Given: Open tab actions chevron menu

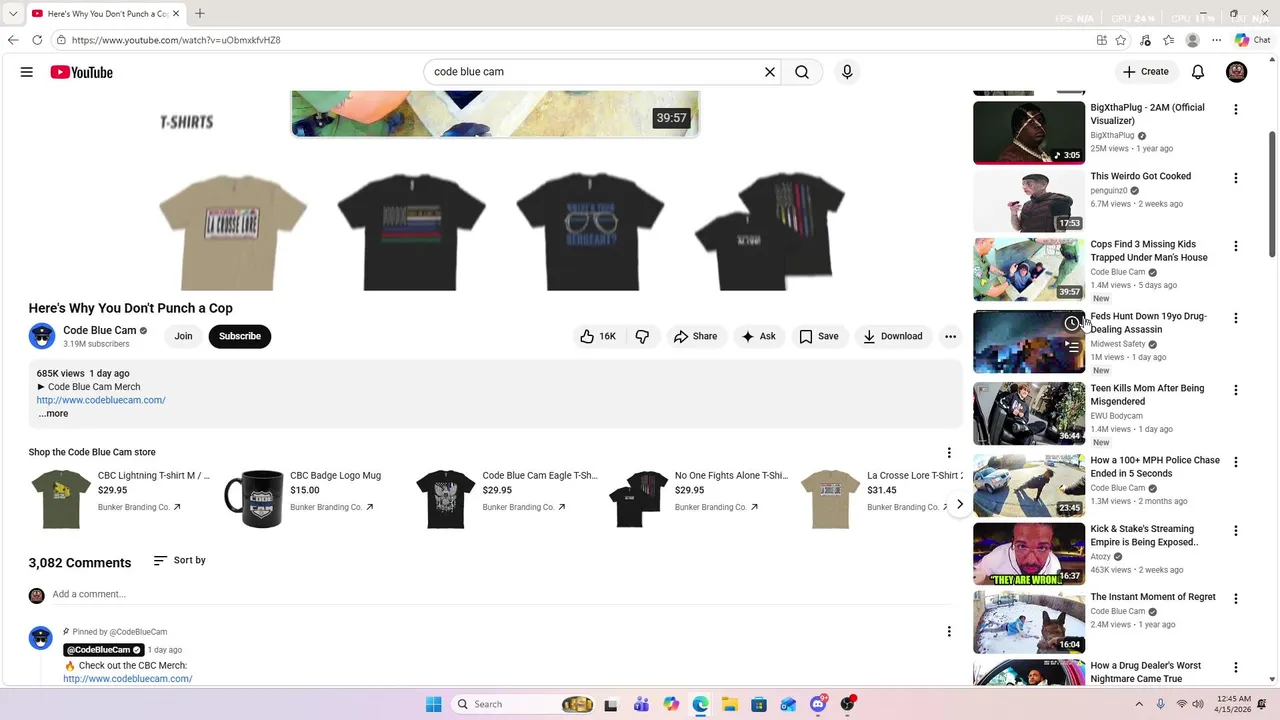Looking at the screenshot, I should [13, 14].
